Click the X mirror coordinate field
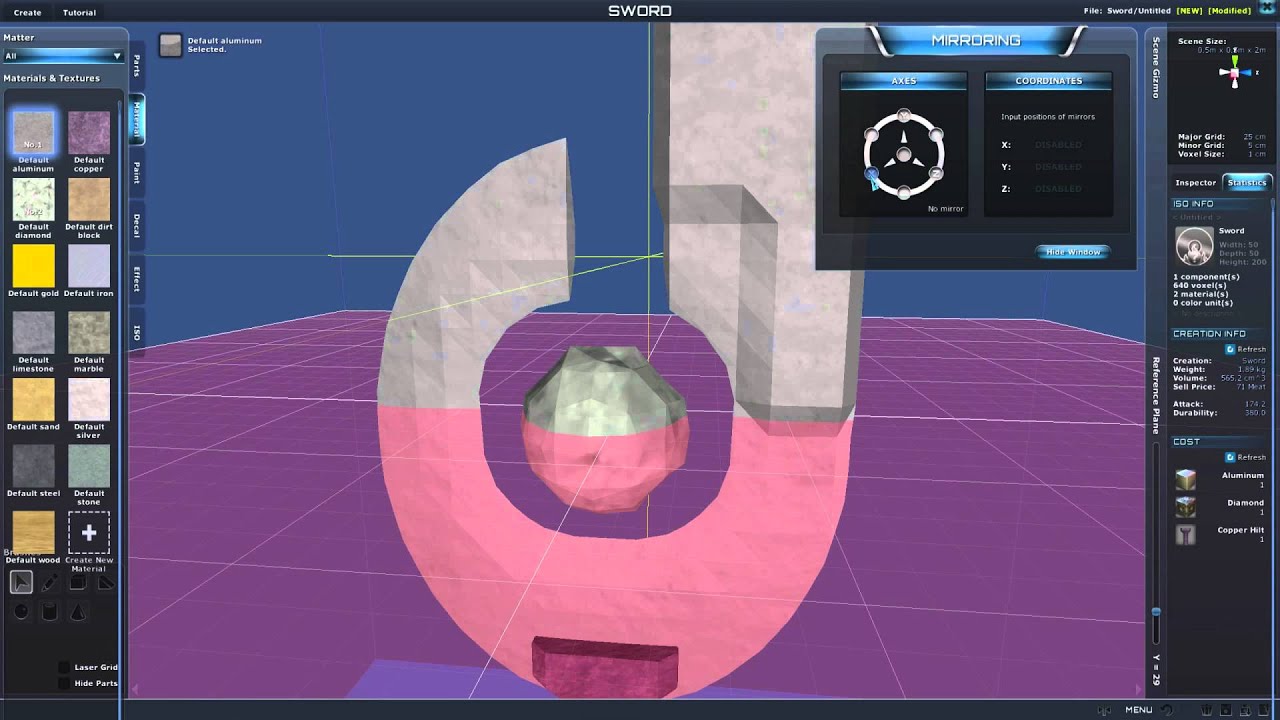 (1058, 145)
